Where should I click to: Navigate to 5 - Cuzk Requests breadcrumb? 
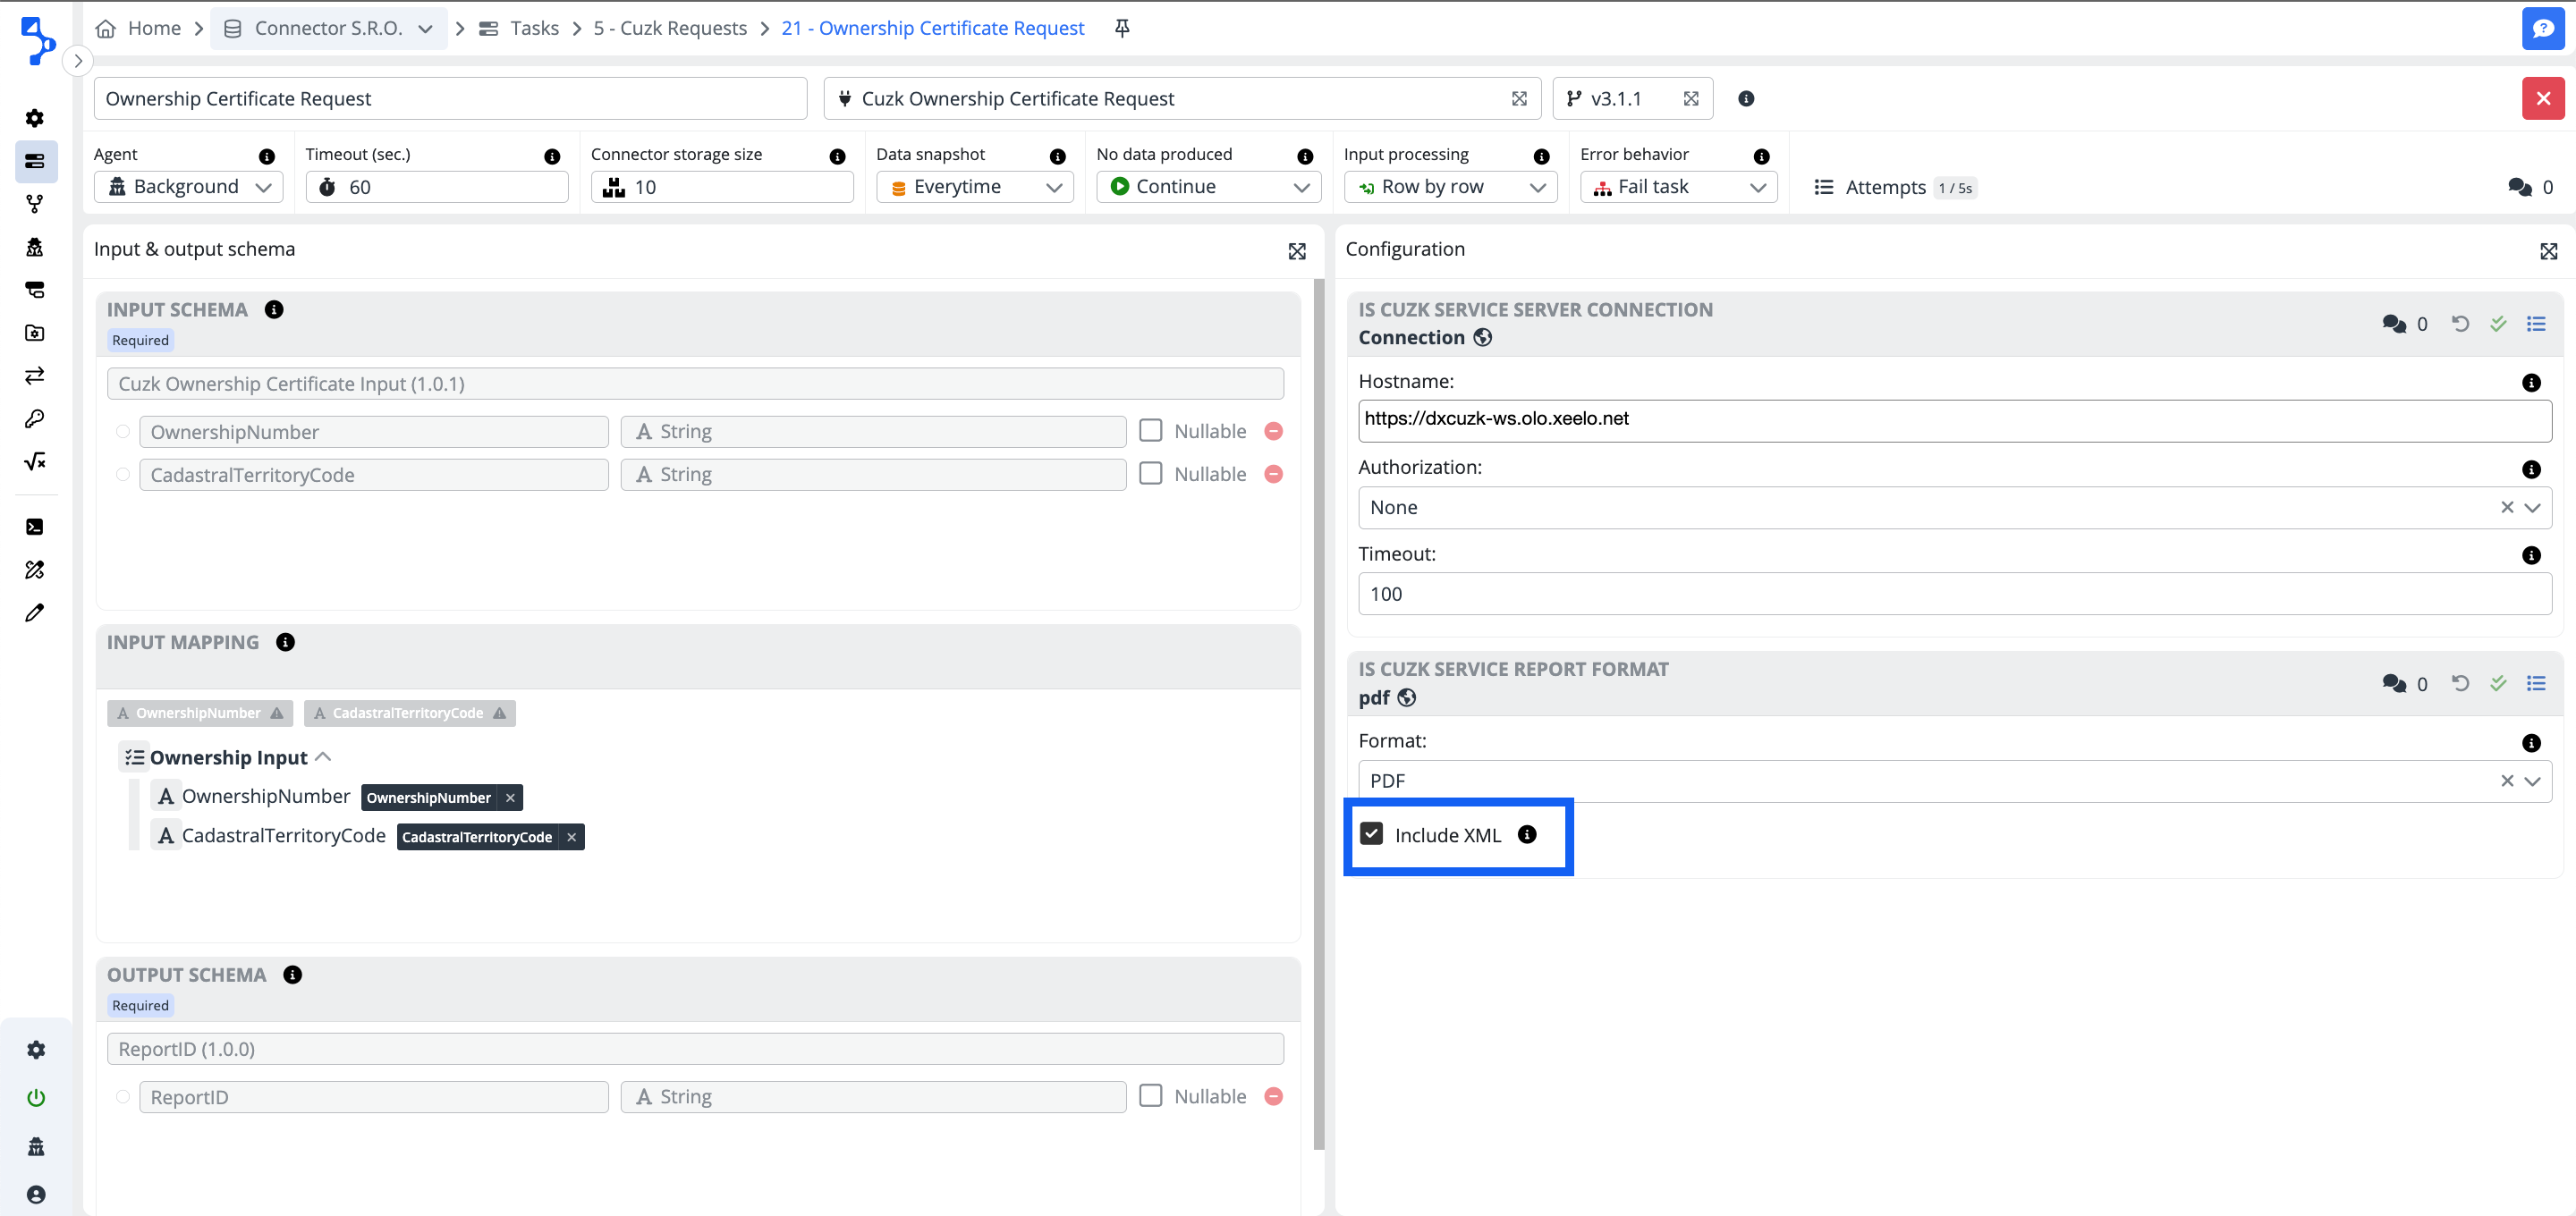coord(669,28)
